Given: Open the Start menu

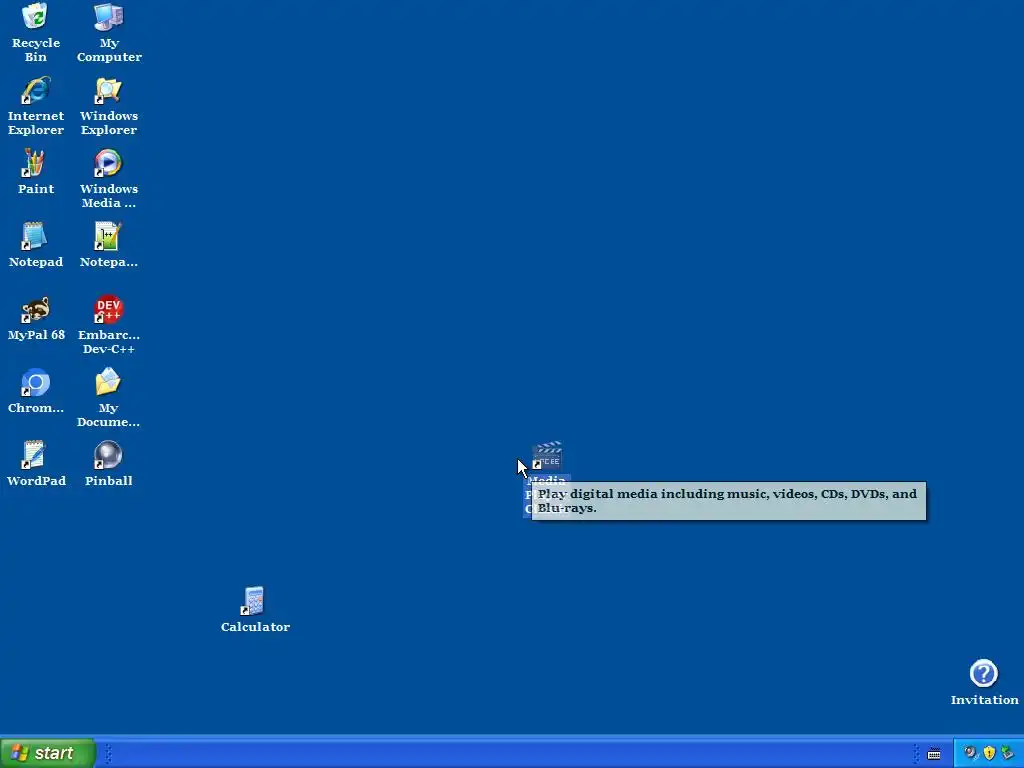Looking at the screenshot, I should (48, 753).
